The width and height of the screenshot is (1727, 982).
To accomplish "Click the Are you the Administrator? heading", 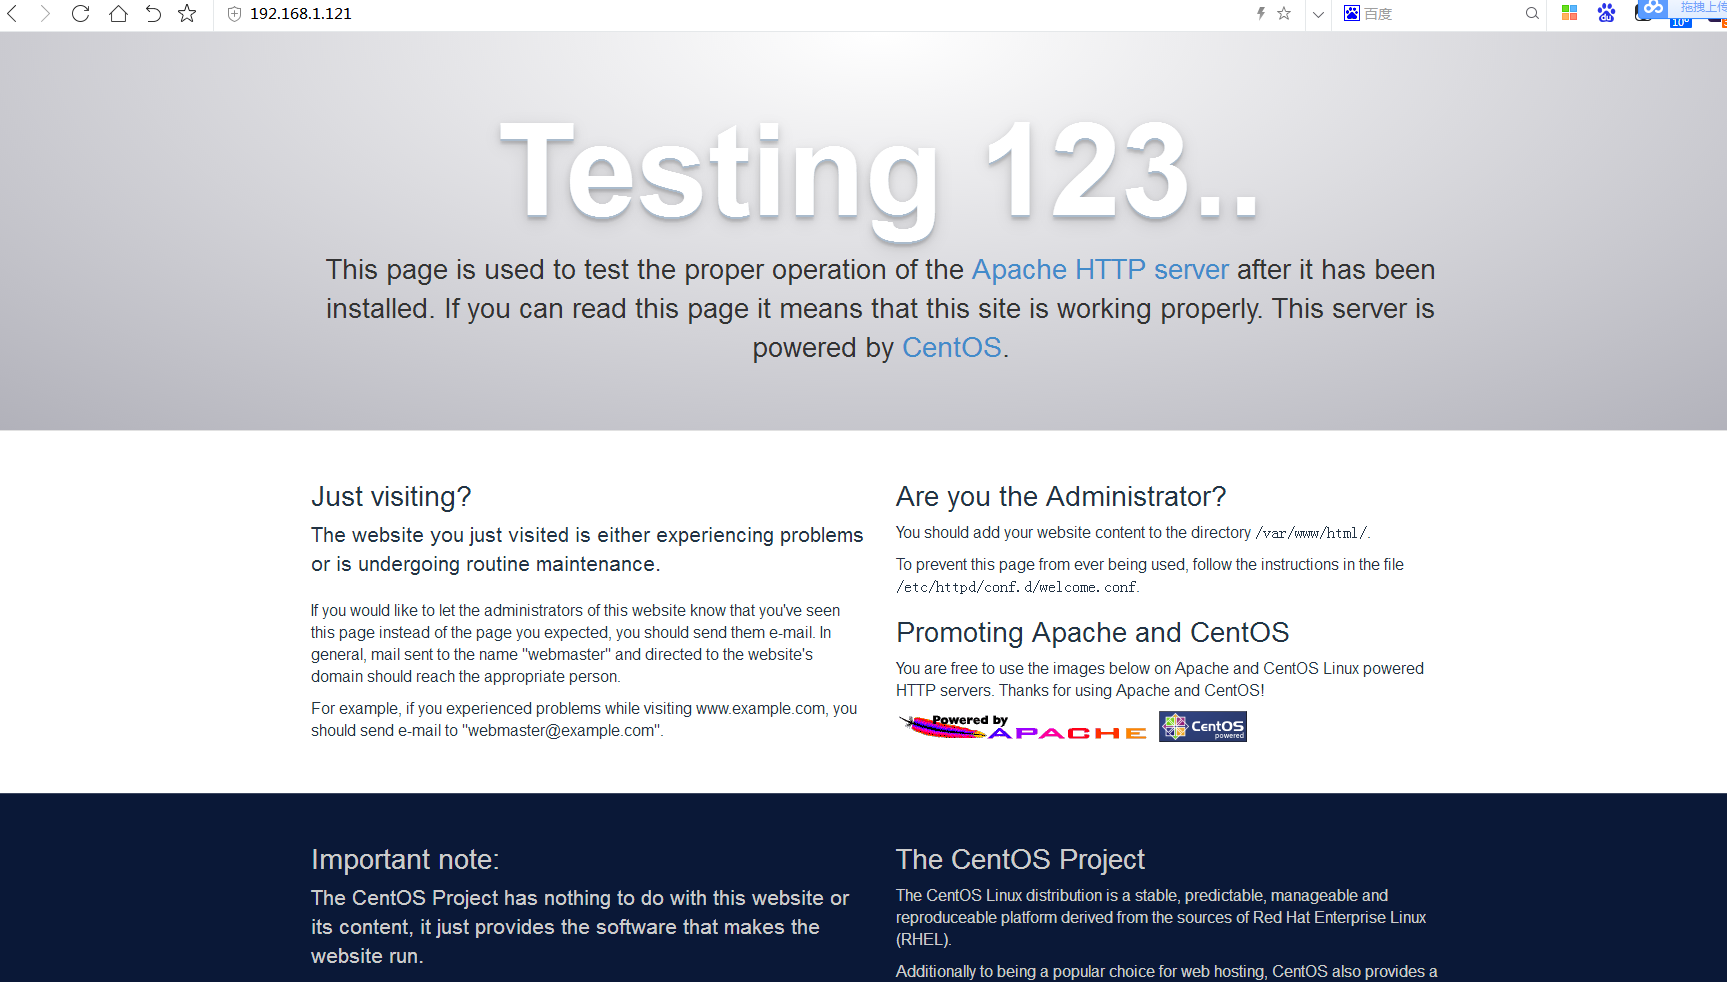I will click(x=1061, y=497).
